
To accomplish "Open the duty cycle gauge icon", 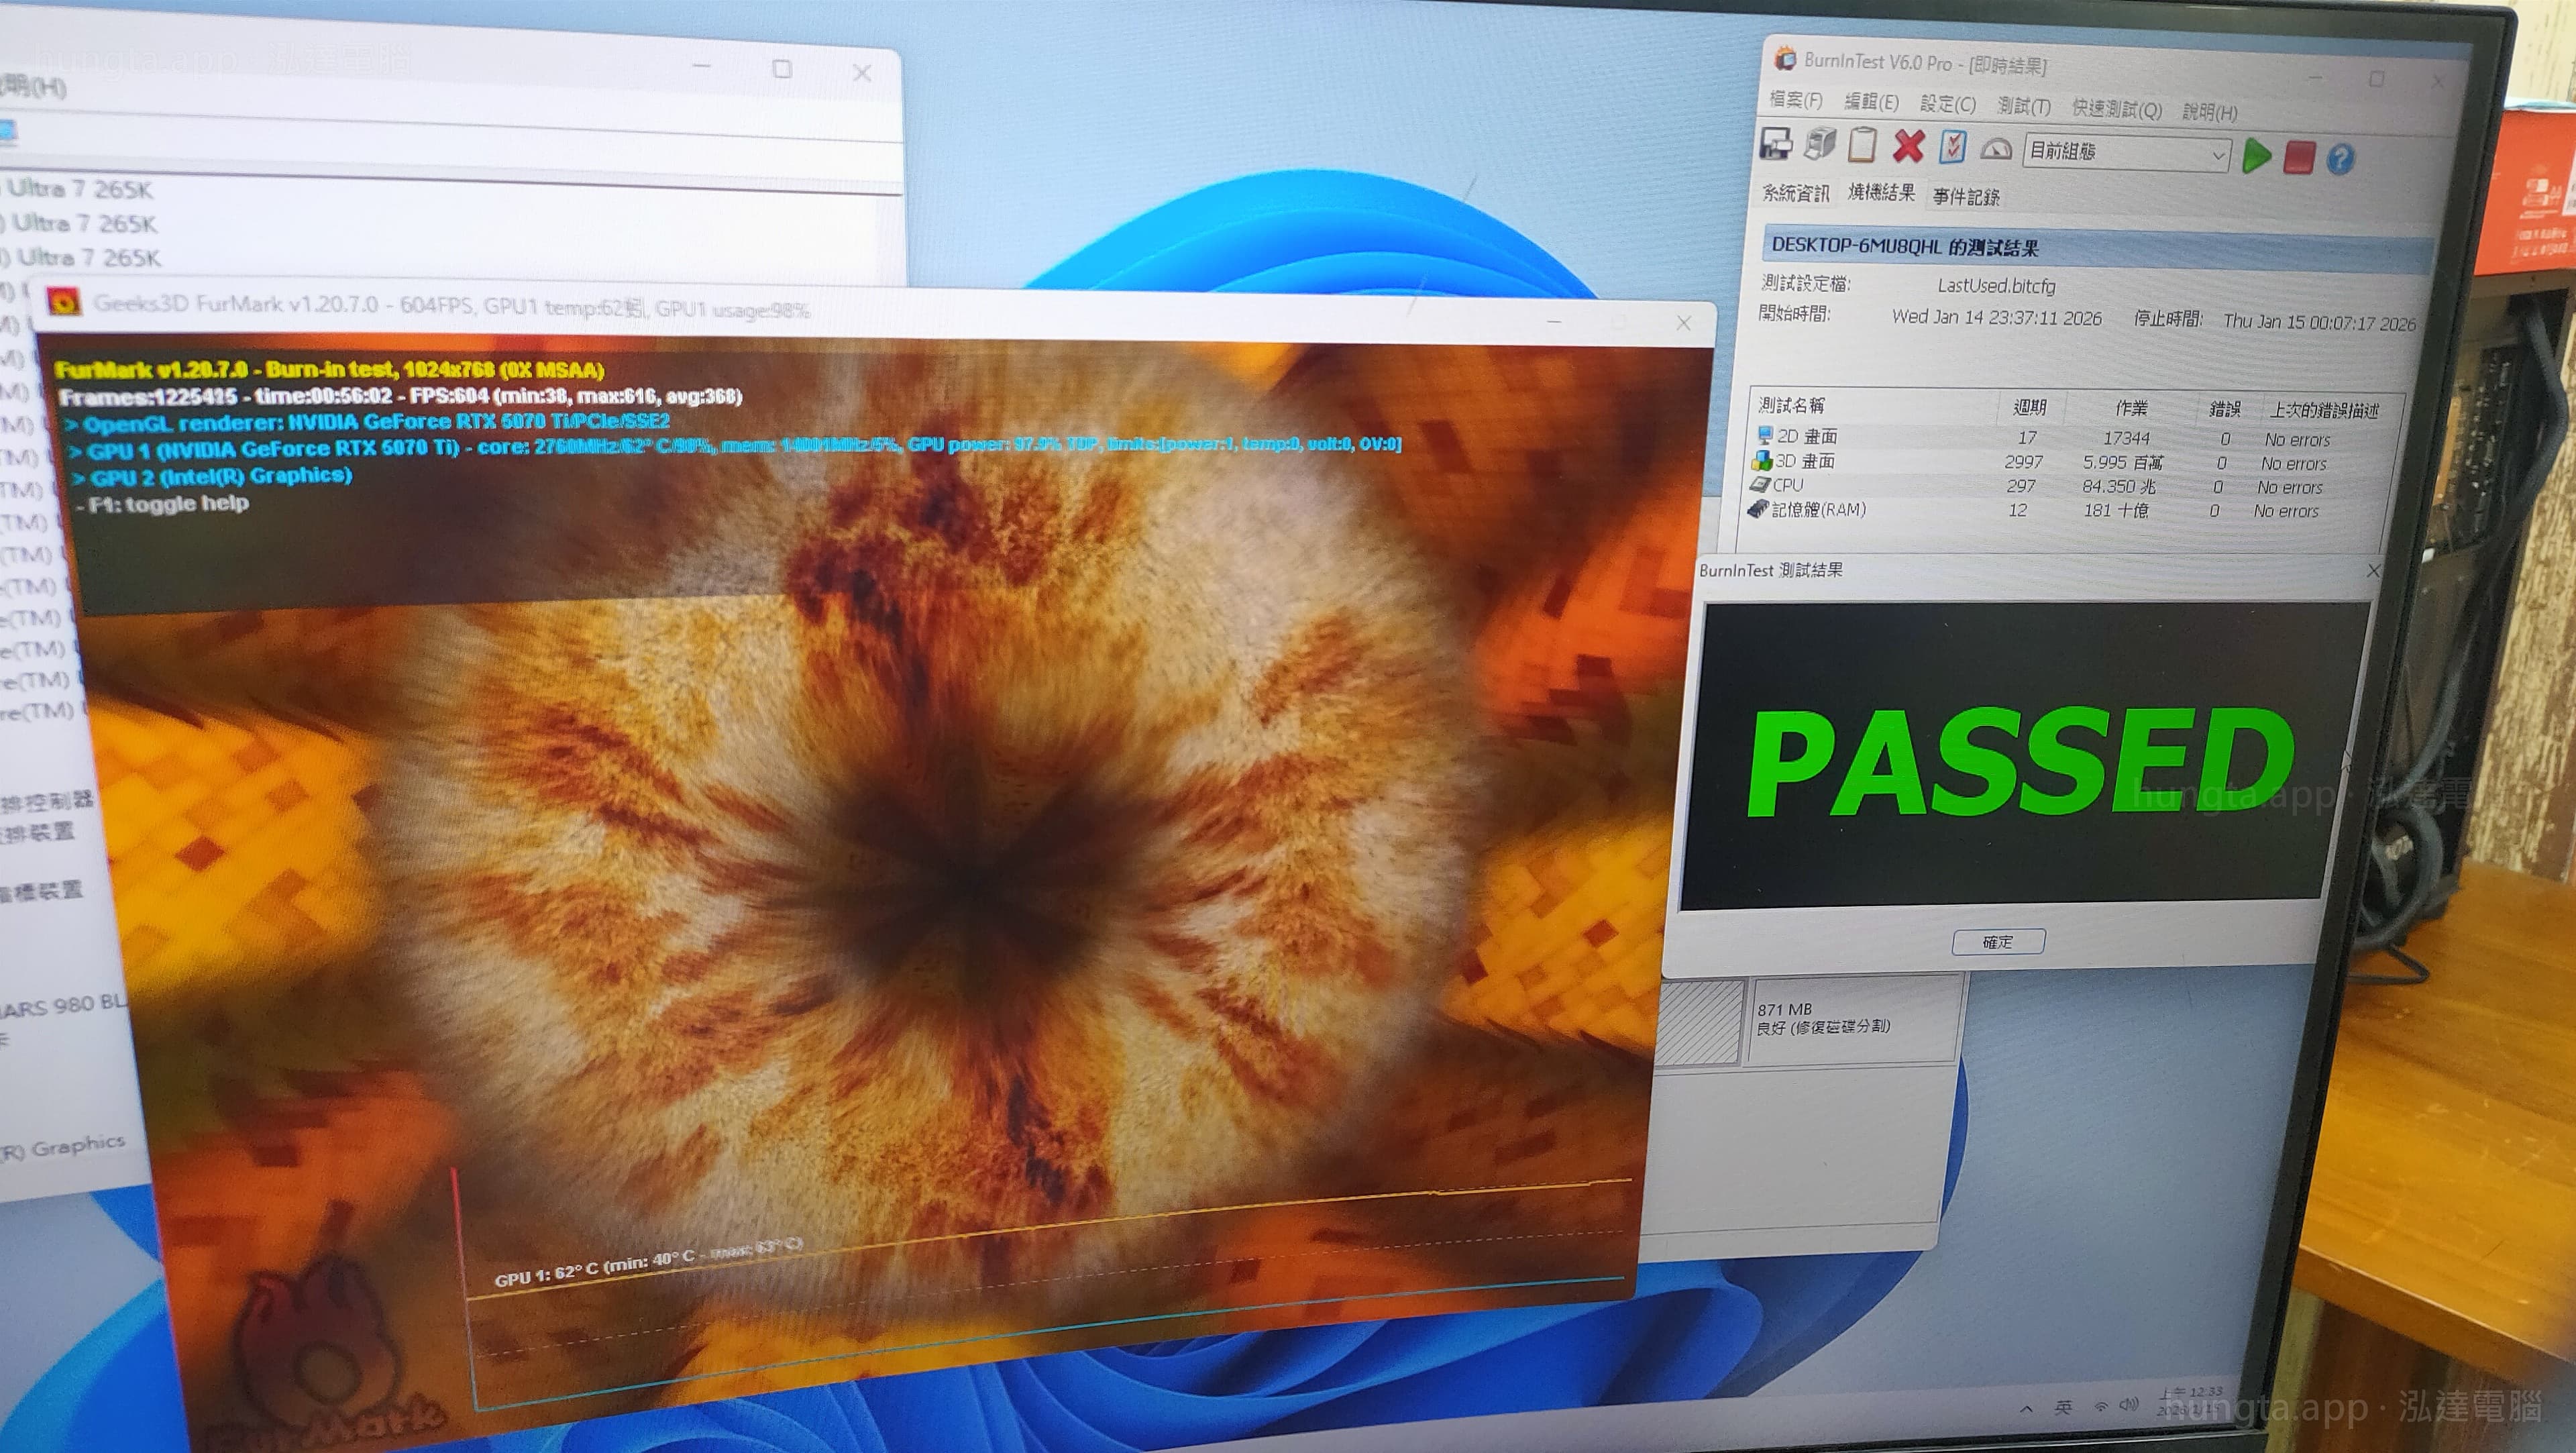I will pyautogui.click(x=1996, y=149).
